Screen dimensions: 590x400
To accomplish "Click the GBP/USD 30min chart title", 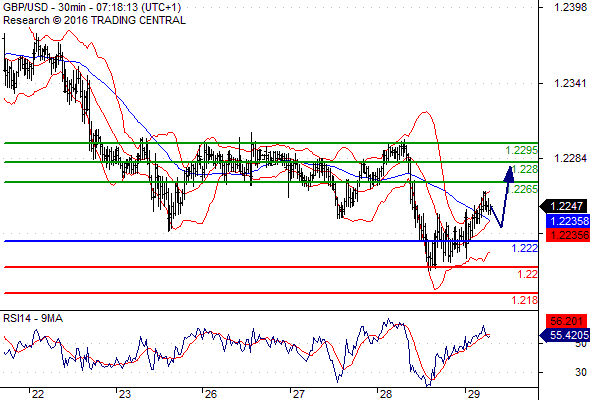I will tap(92, 7).
